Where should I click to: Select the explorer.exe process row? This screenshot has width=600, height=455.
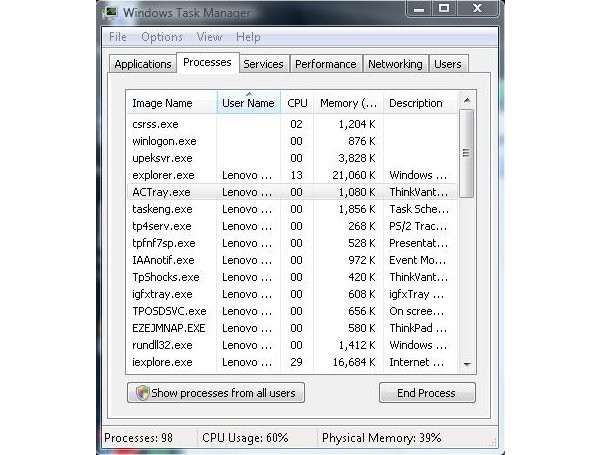[292, 175]
